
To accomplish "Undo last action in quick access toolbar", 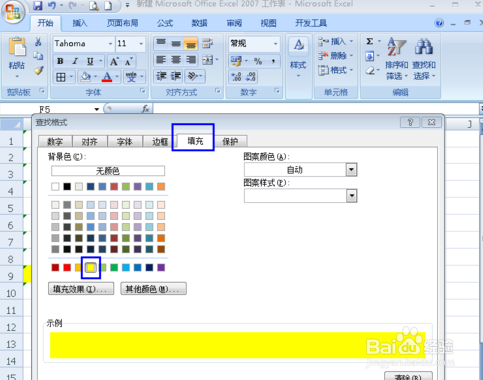I will coord(52,5).
